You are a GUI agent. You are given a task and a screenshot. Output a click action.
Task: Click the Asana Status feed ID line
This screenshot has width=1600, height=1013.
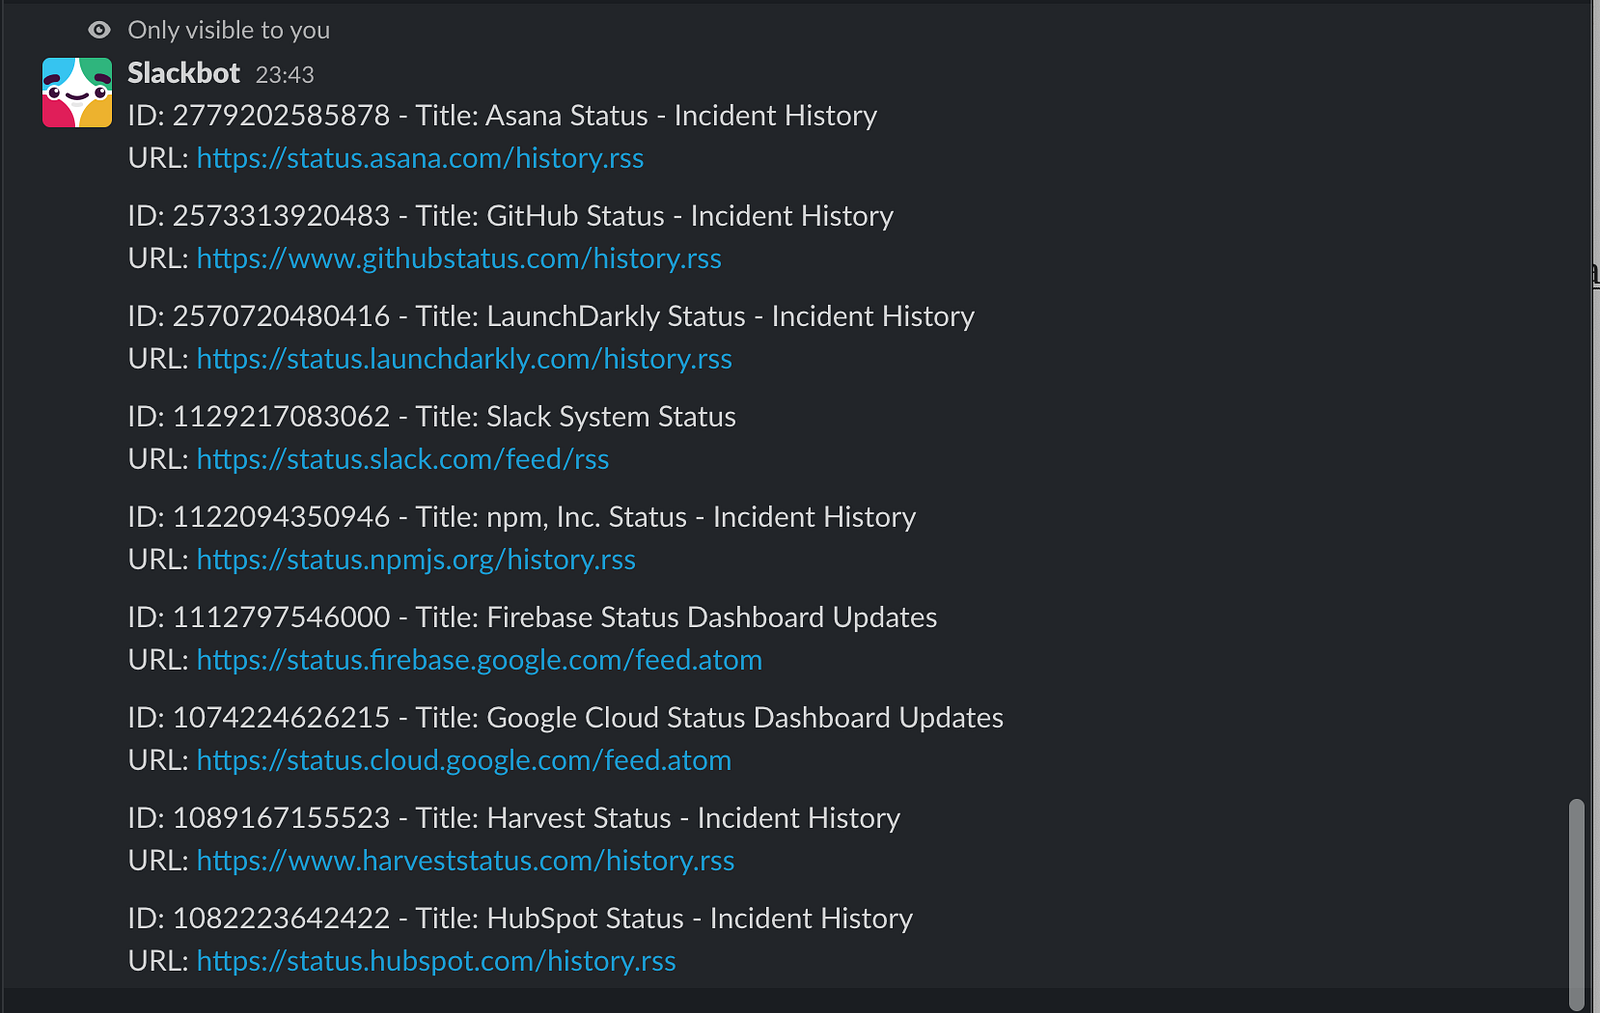point(502,116)
